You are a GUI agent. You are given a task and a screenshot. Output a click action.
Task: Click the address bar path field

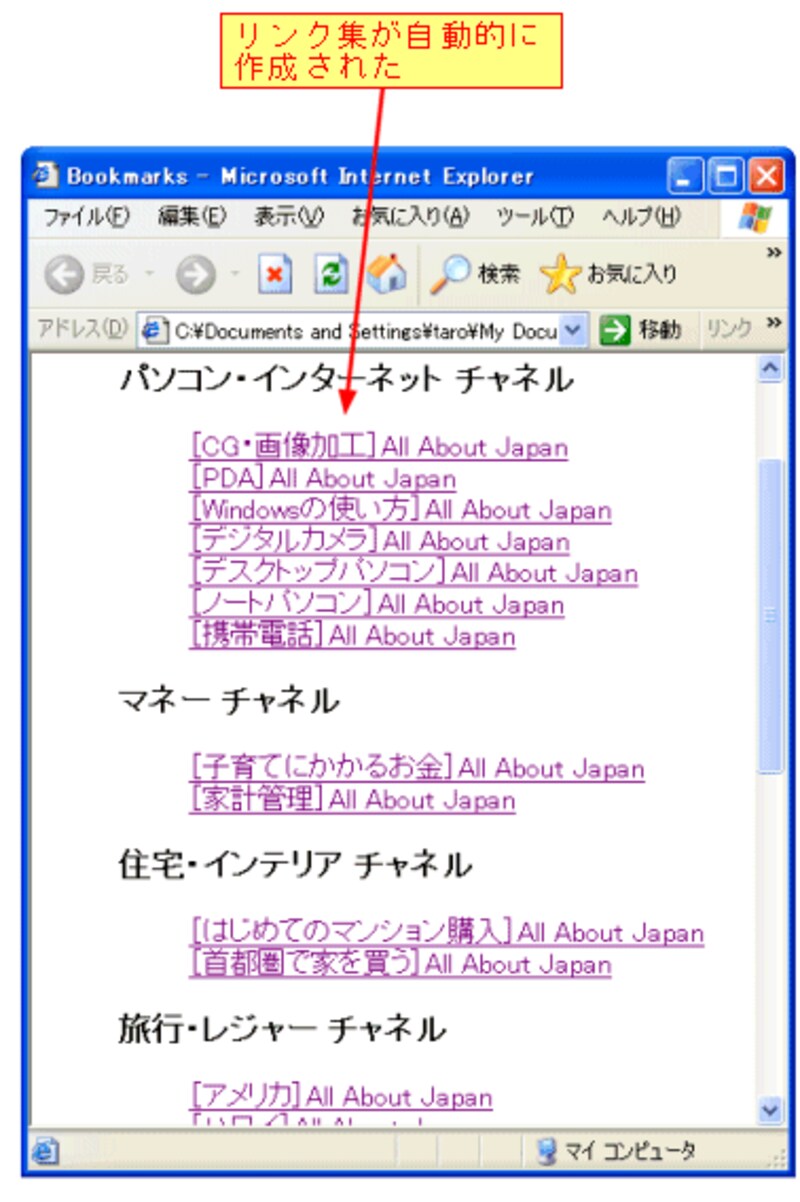(363, 331)
